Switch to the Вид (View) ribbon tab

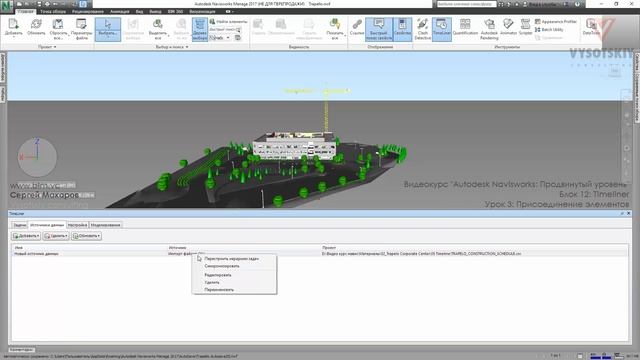point(139,11)
